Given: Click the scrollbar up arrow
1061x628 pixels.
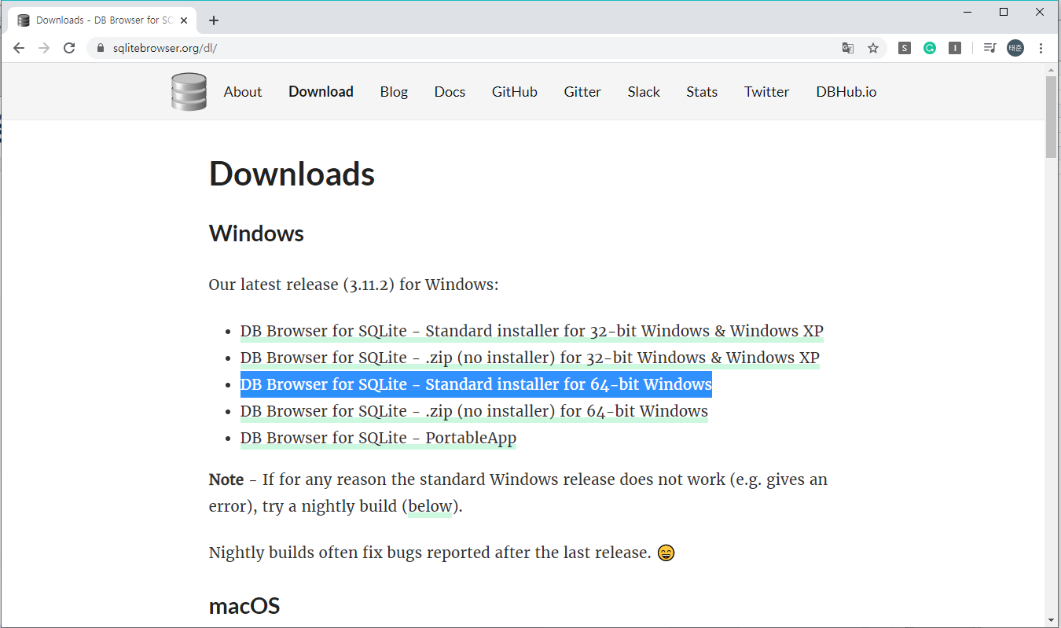Looking at the screenshot, I should [x=1051, y=70].
